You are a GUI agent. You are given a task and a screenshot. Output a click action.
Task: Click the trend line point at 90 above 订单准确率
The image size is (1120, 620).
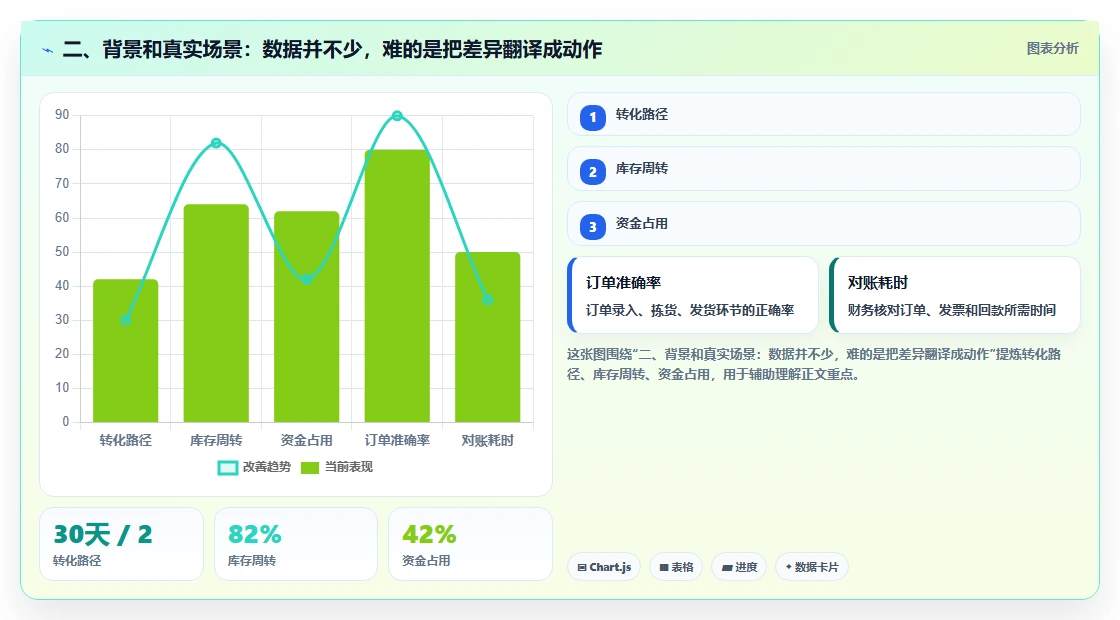click(x=397, y=116)
